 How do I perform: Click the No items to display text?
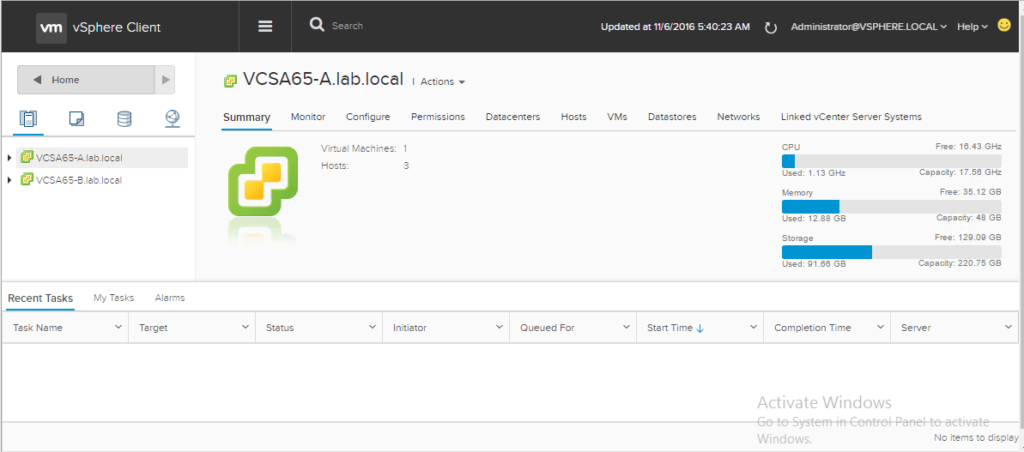(976, 437)
